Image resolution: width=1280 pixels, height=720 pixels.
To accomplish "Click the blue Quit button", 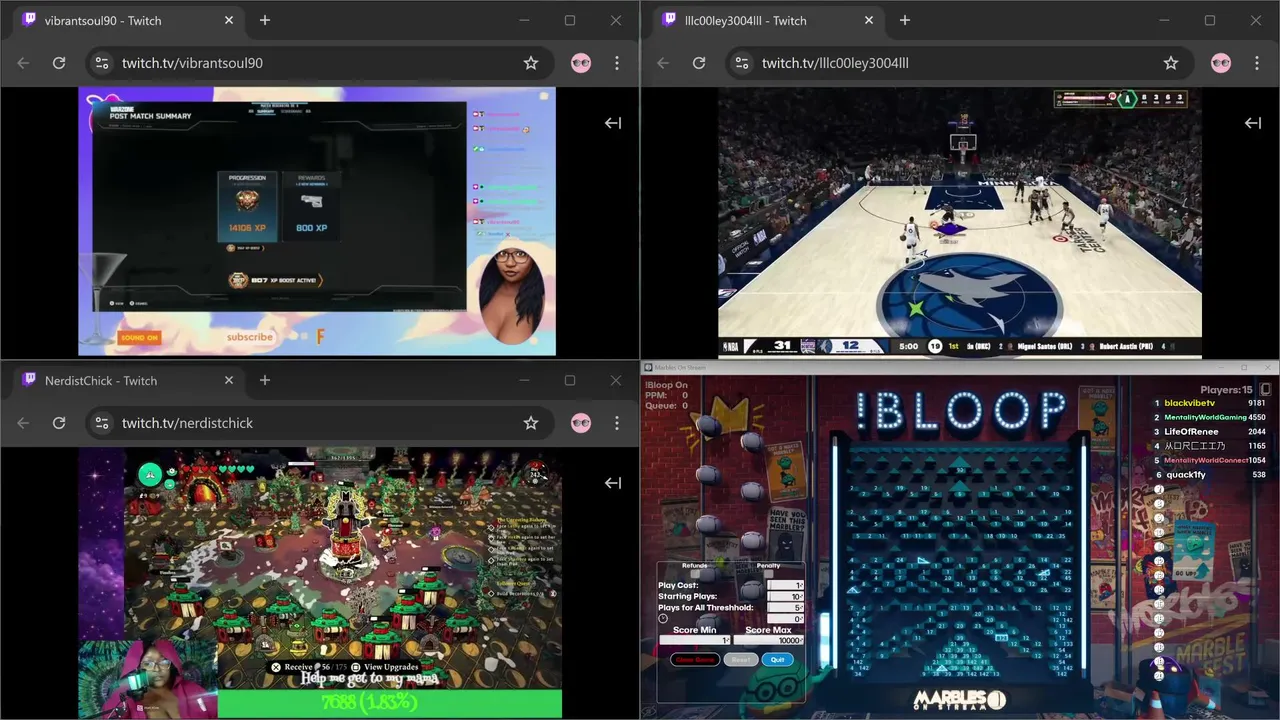I will click(778, 660).
